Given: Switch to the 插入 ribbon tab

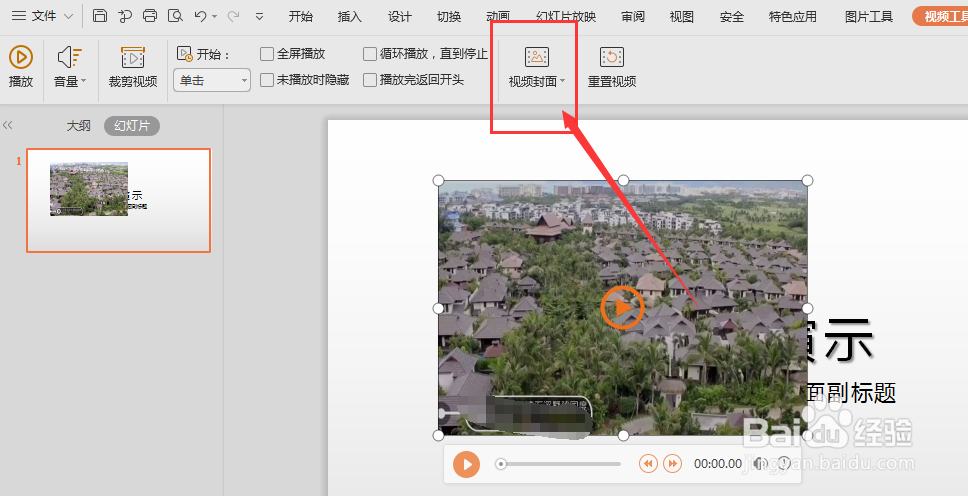Looking at the screenshot, I should point(349,17).
